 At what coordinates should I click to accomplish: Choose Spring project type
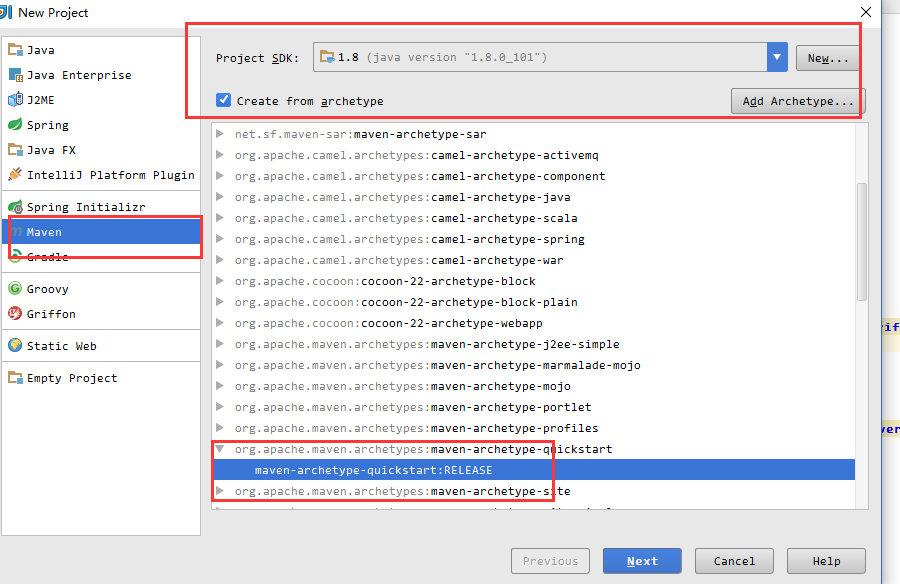pos(101,125)
